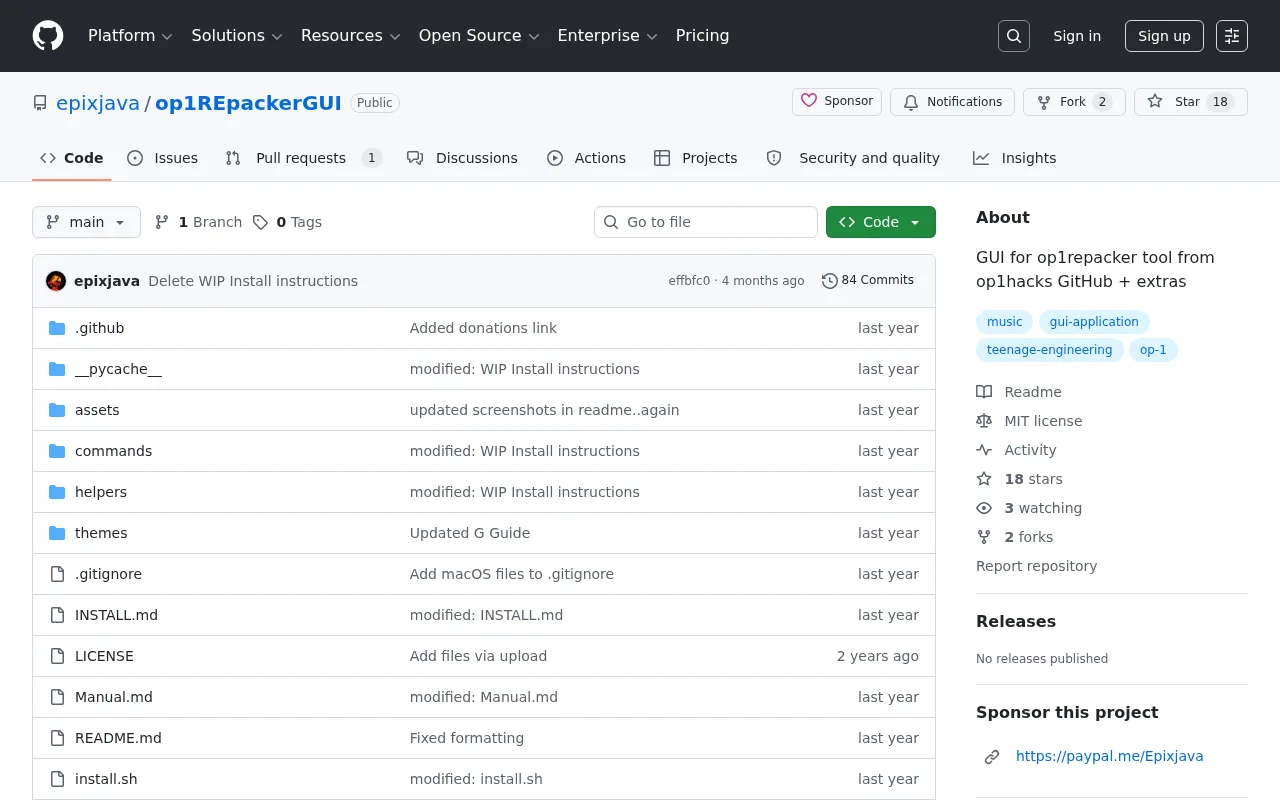Click the .gitignore file icon

pos(57,574)
